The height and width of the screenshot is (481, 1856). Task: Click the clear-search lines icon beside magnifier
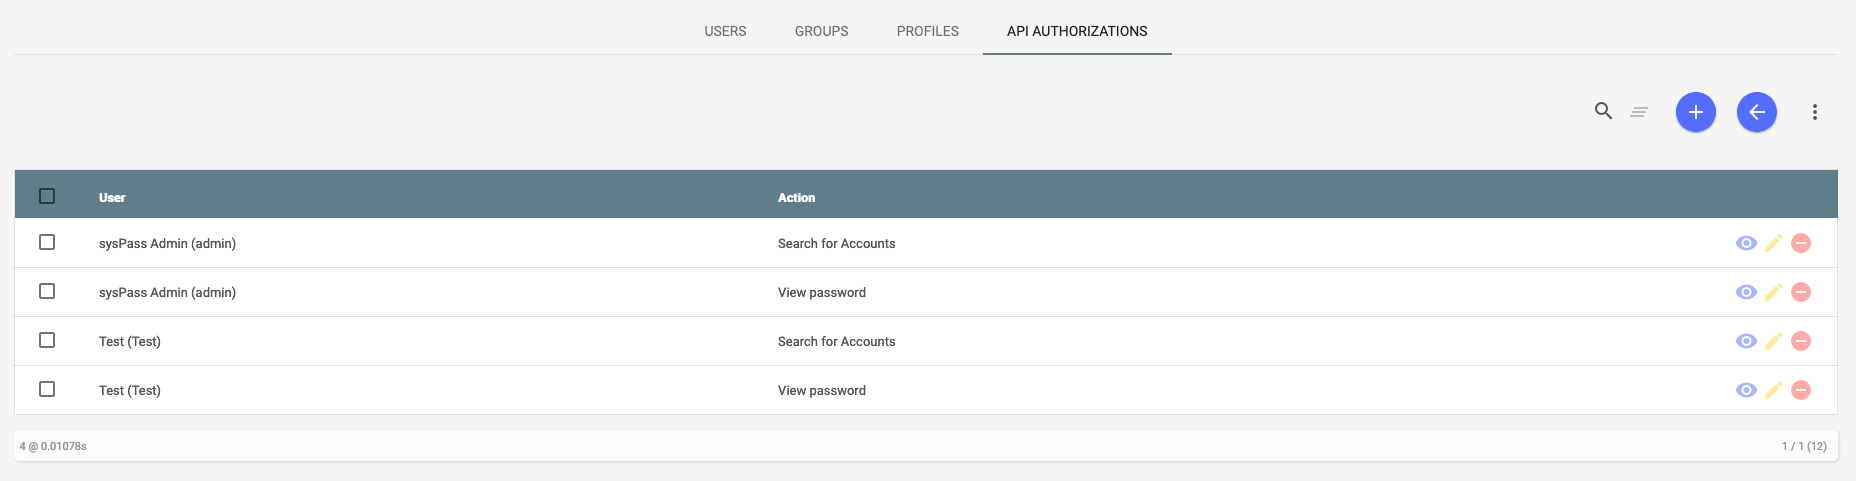point(1639,112)
